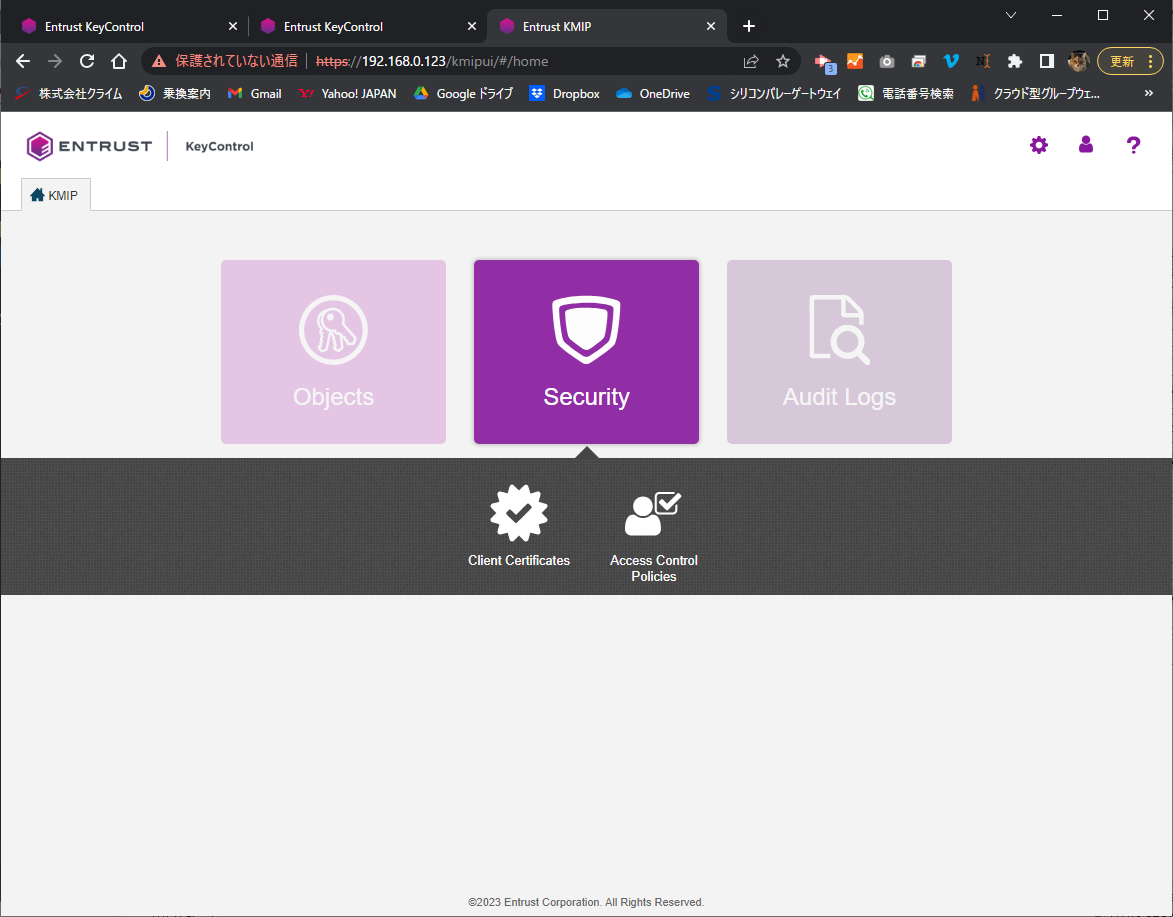
Task: Open Client Certificates
Action: [519, 526]
